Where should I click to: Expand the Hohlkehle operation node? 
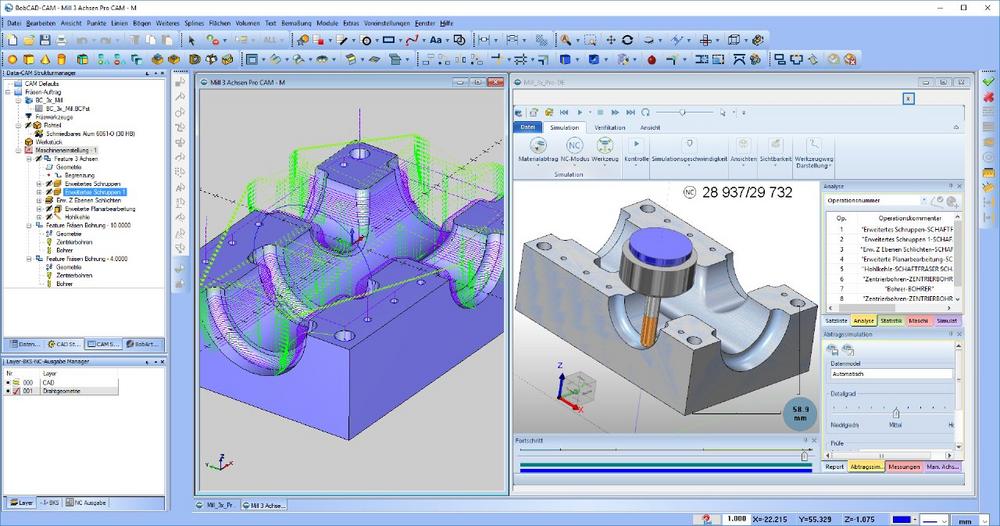click(39, 217)
